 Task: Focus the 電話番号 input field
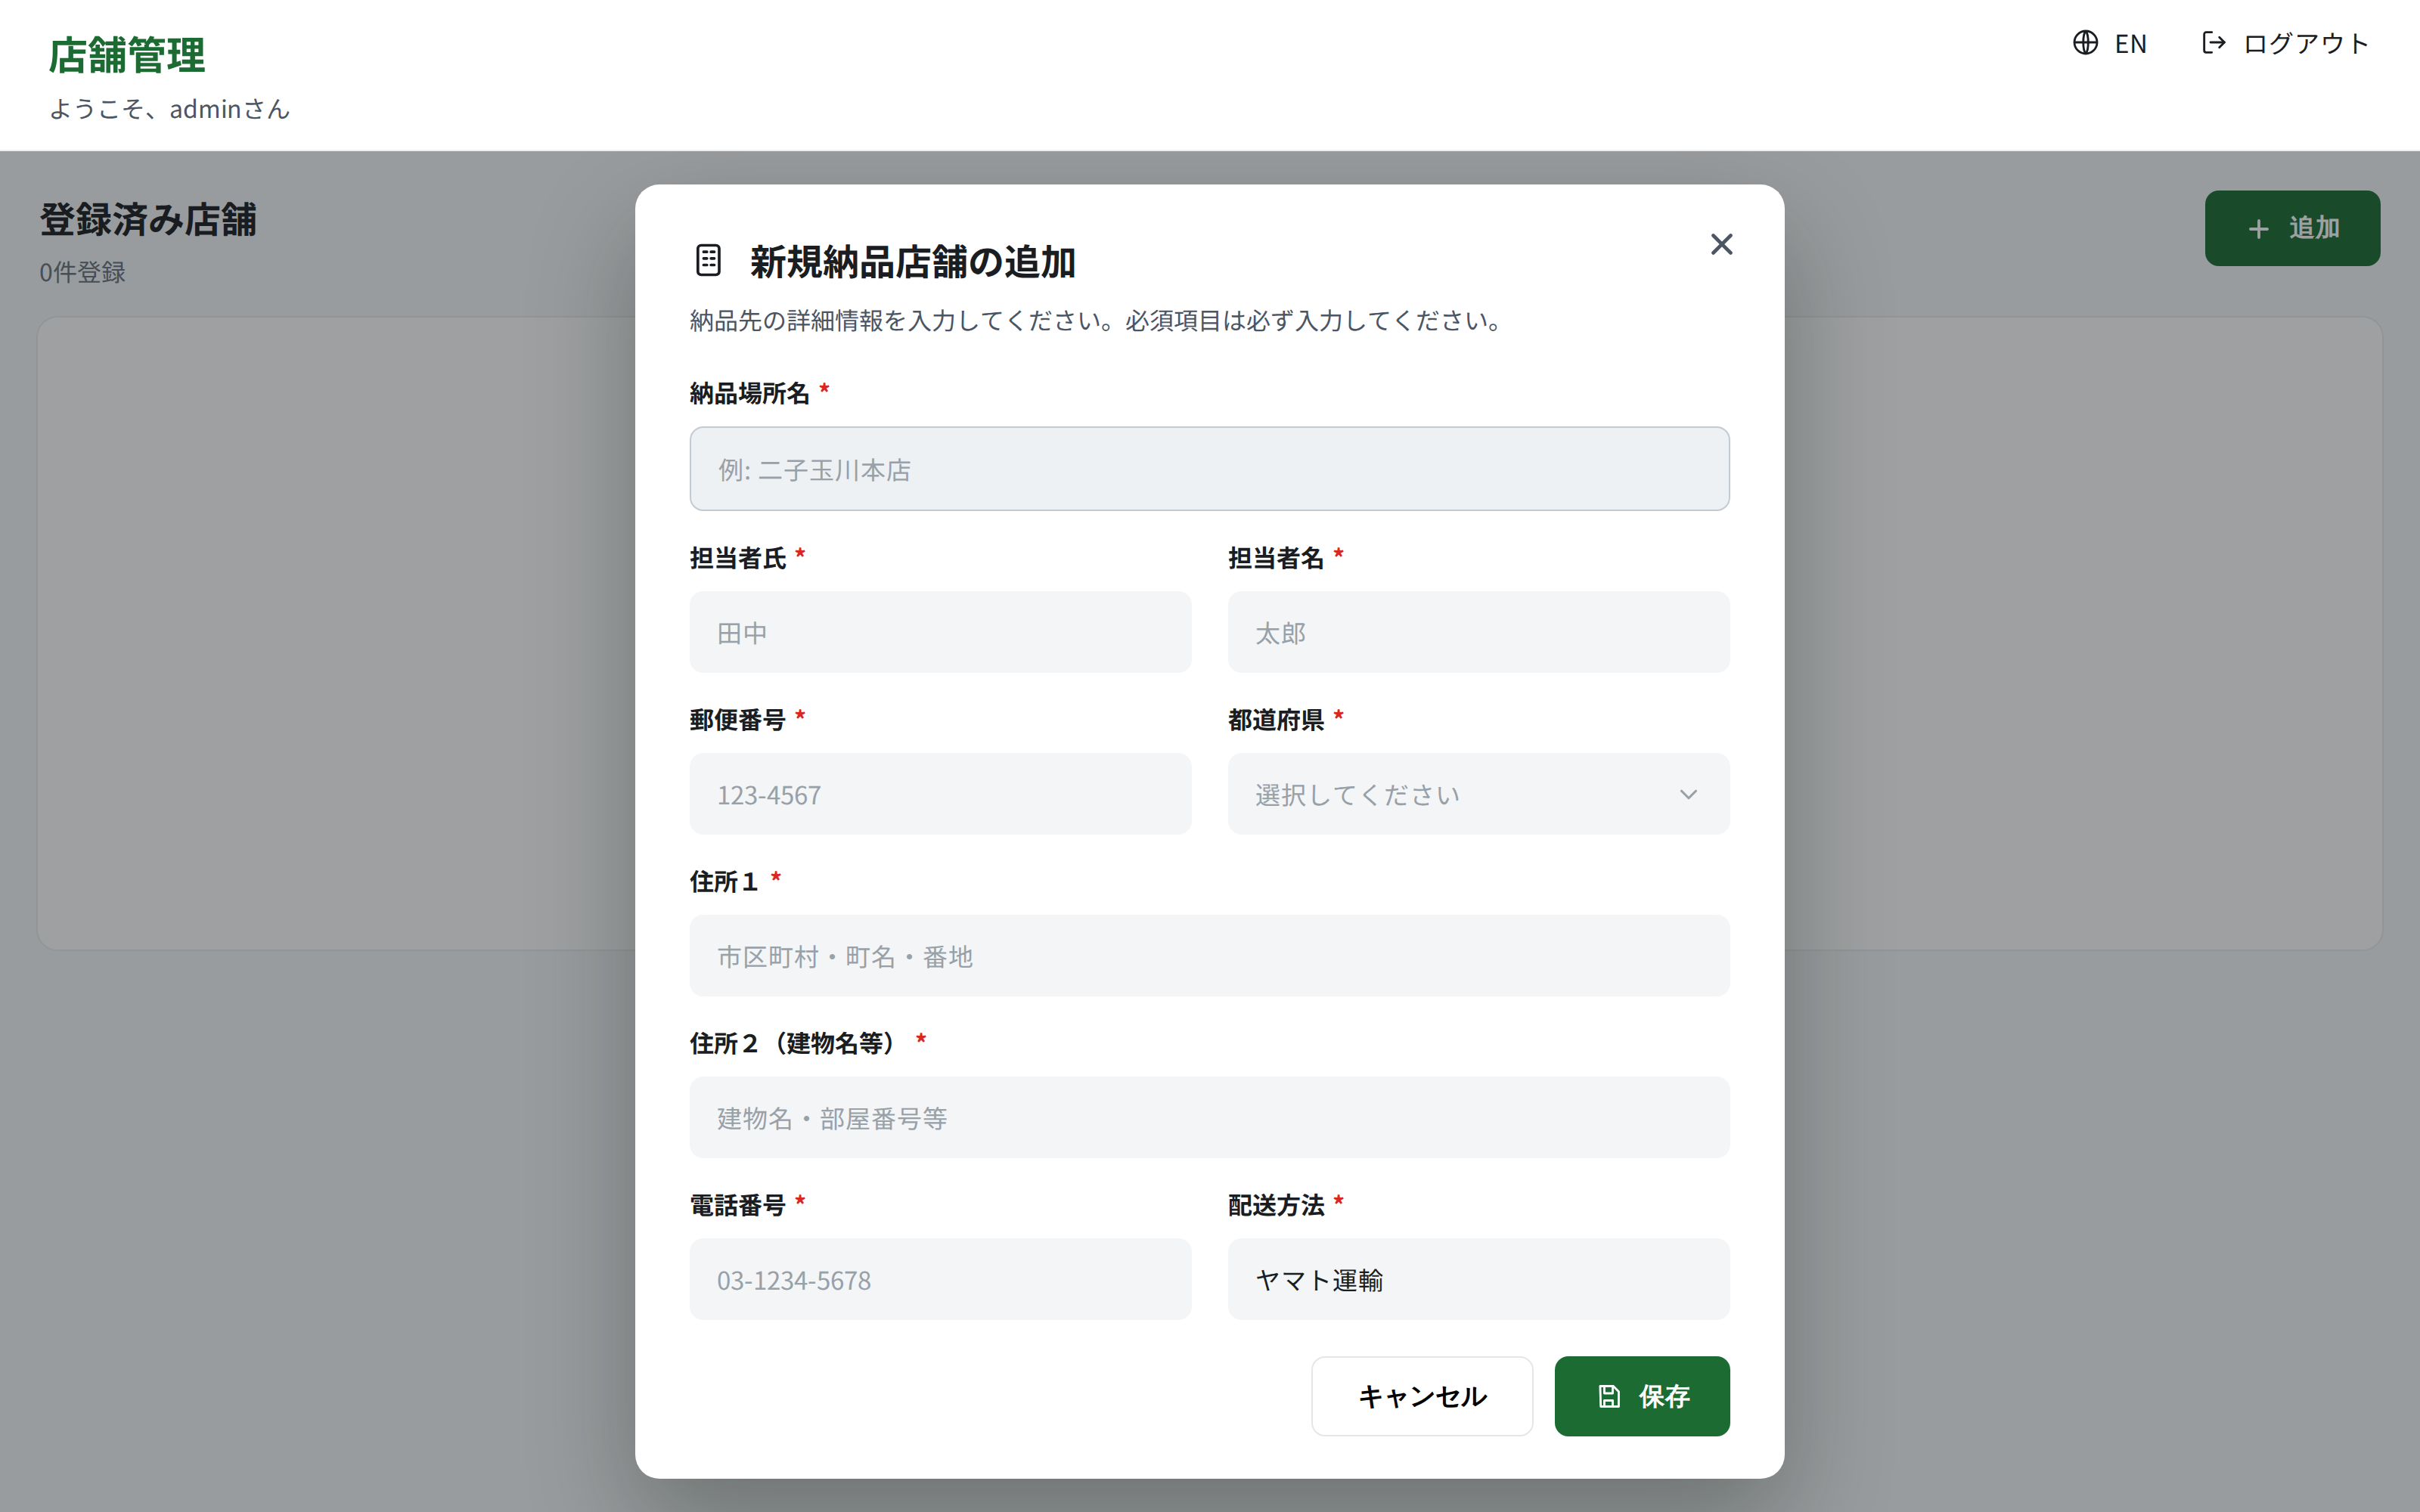pos(940,1279)
